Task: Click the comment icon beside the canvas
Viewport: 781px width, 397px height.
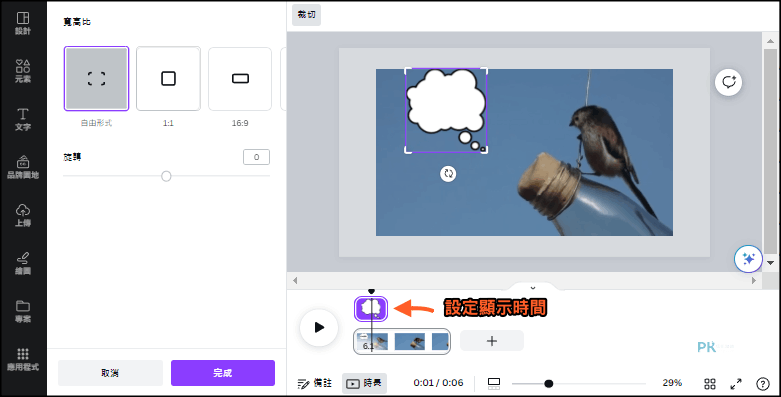Action: pos(728,82)
